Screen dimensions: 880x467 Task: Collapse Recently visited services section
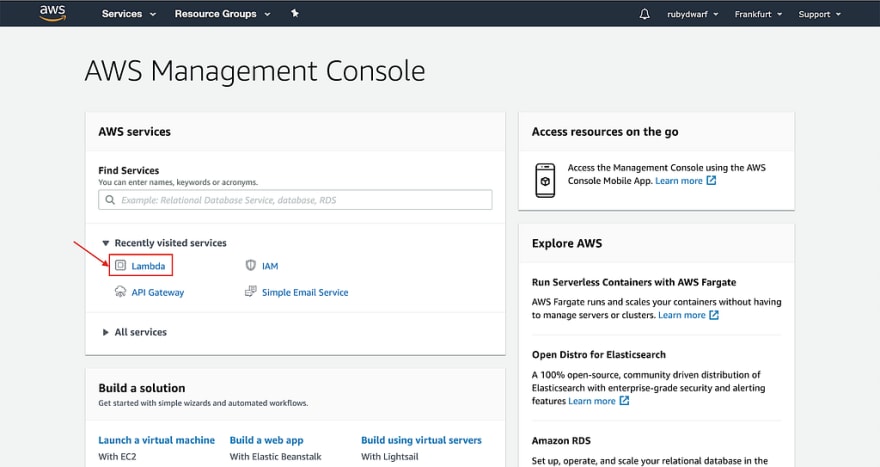point(164,243)
